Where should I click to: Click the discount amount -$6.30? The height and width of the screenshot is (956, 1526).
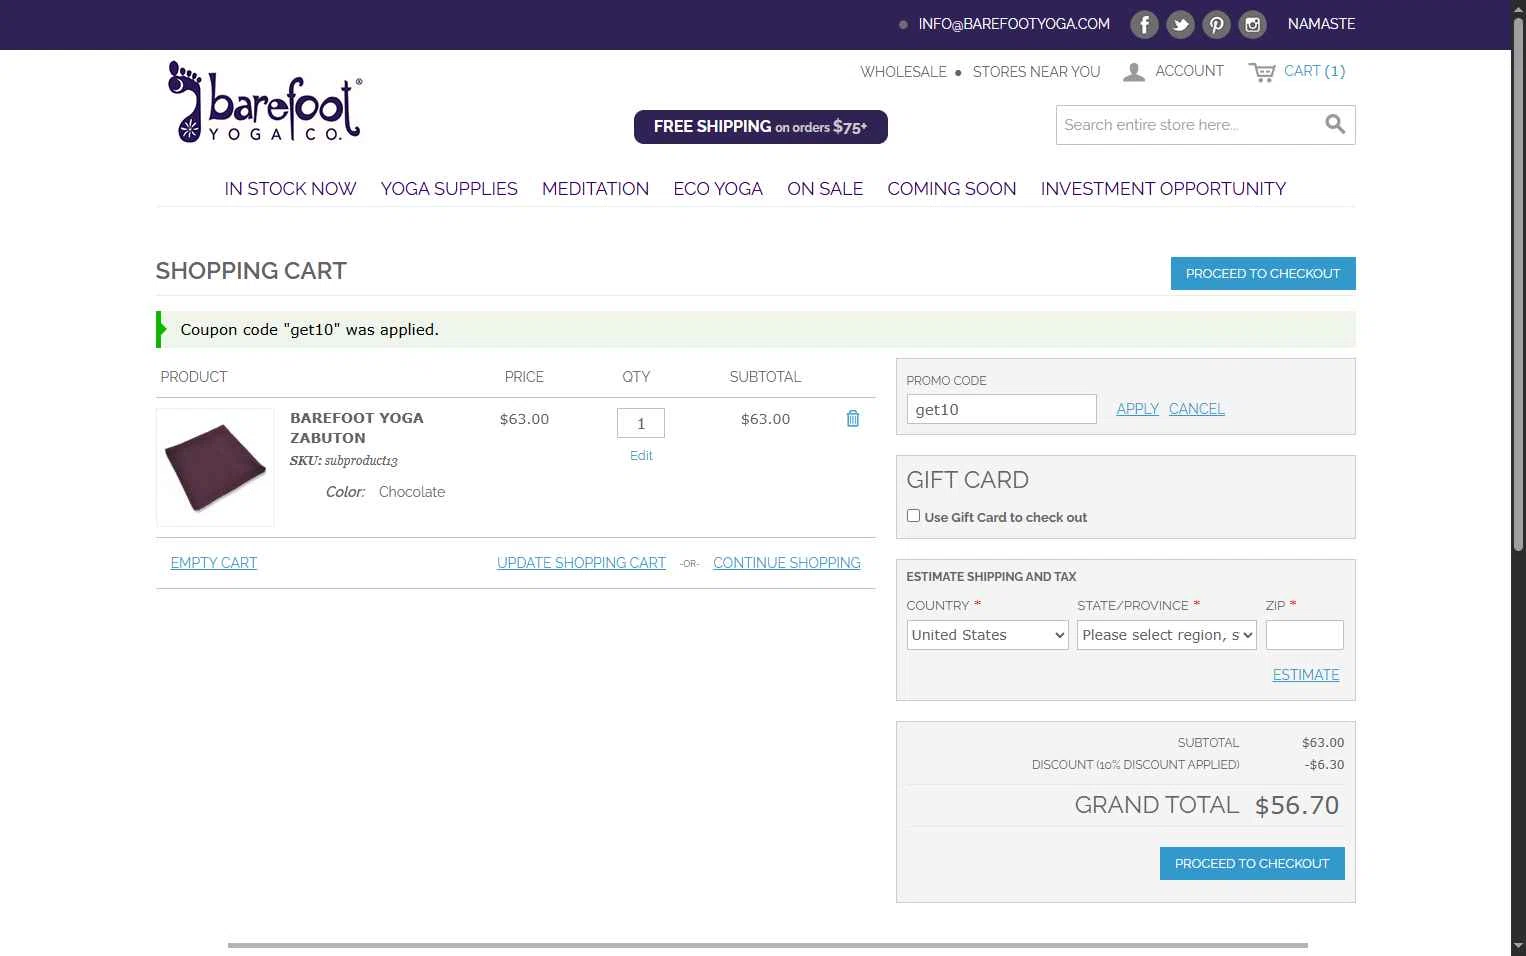point(1324,765)
